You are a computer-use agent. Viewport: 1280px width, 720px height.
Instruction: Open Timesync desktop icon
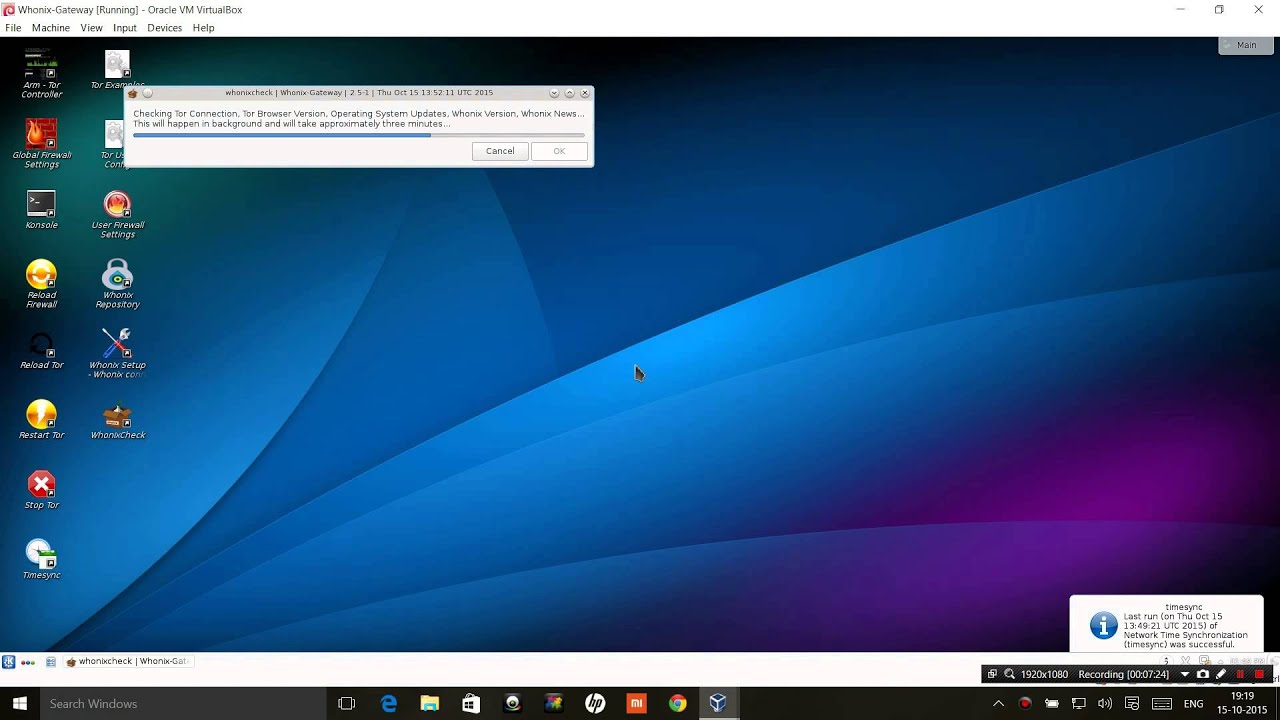click(41, 560)
